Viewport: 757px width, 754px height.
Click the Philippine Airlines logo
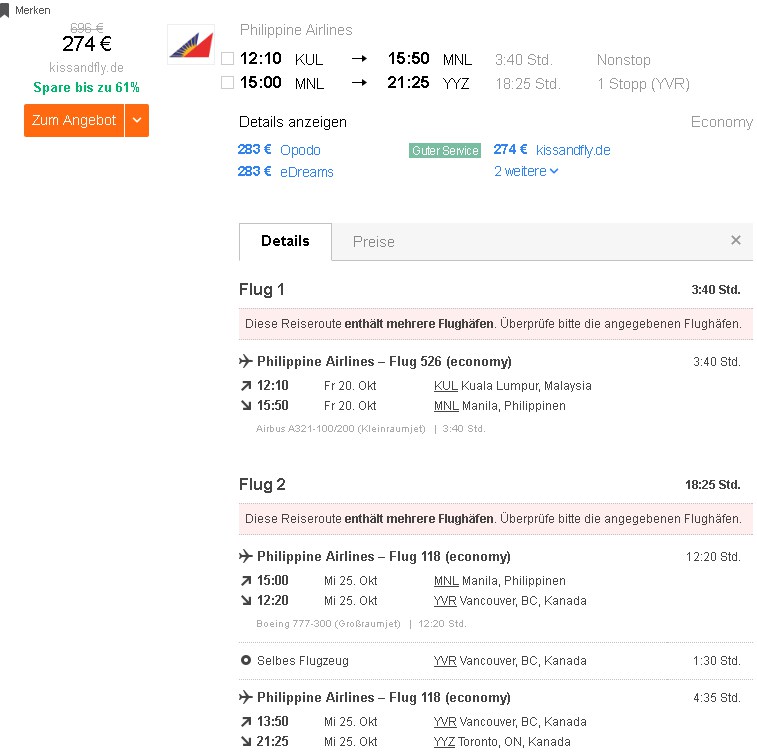(x=191, y=45)
